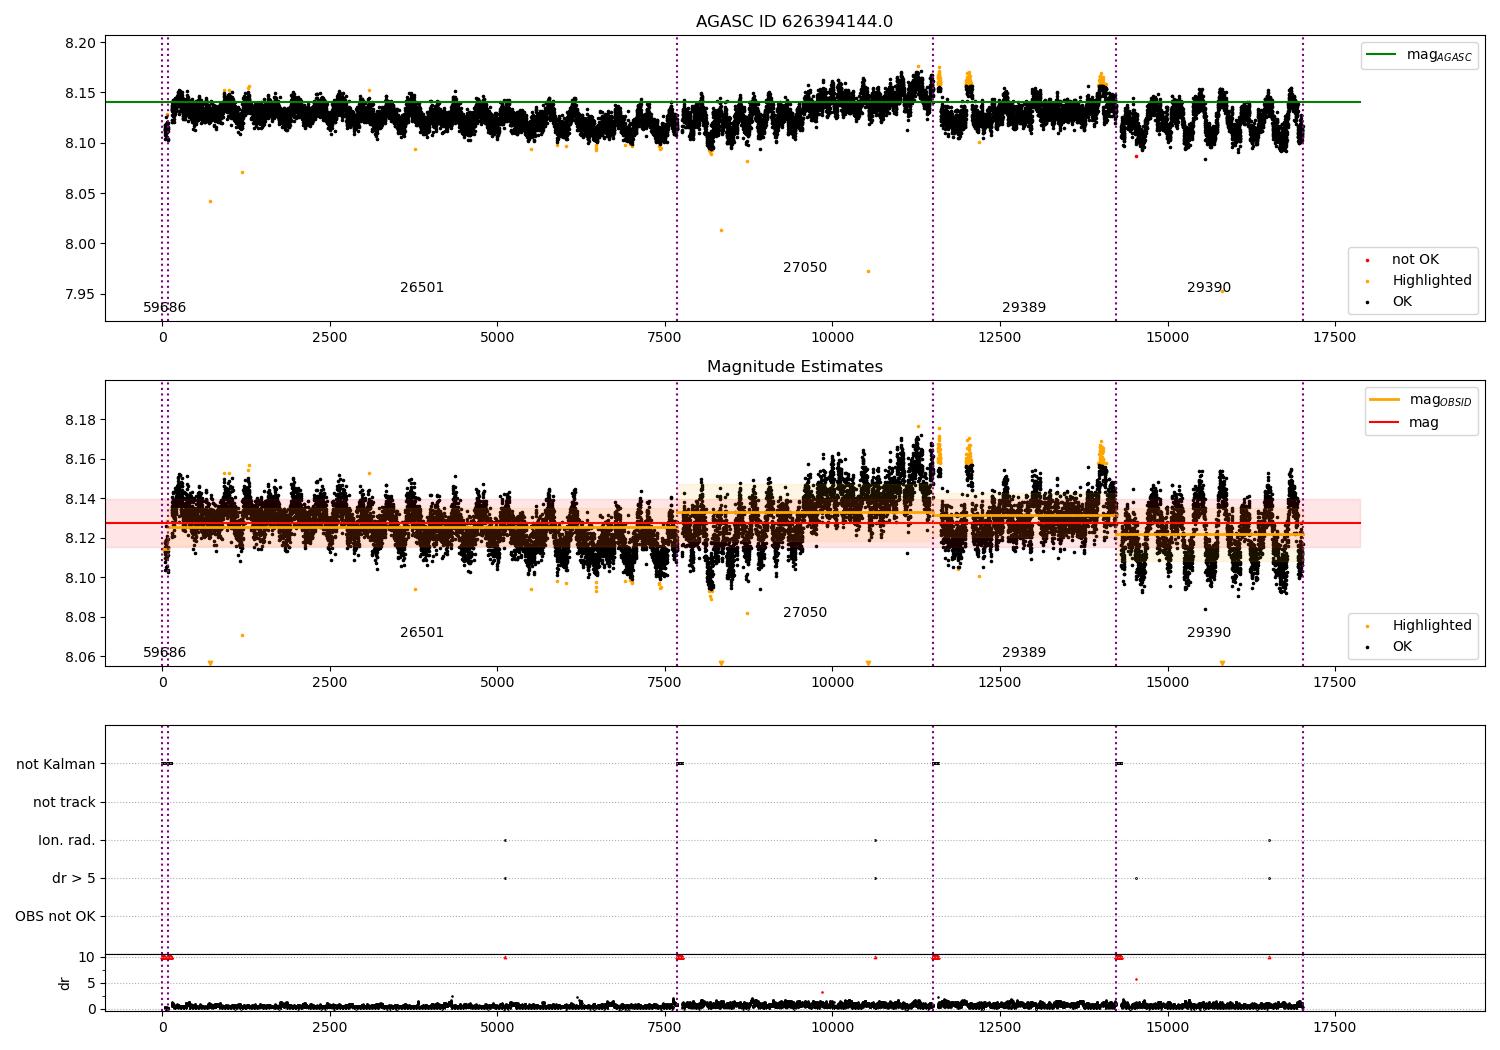This screenshot has height=1050, width=1500.
Task: Click the rotated "dr" axis label
Action: pos(65,983)
